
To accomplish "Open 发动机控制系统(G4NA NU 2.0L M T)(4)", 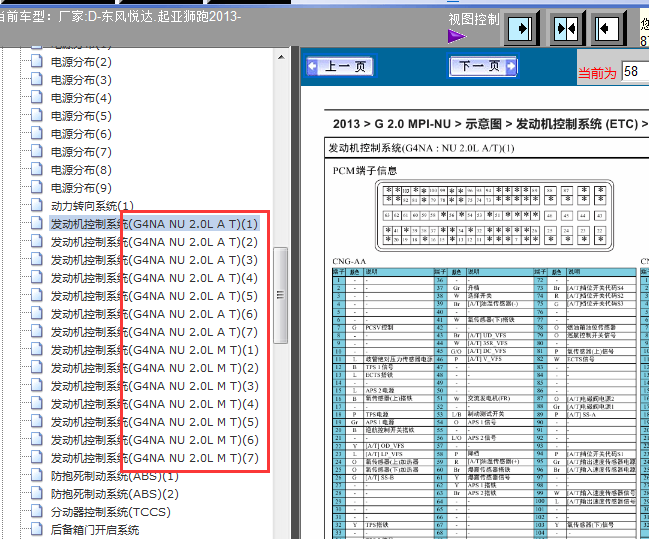I will coord(154,404).
